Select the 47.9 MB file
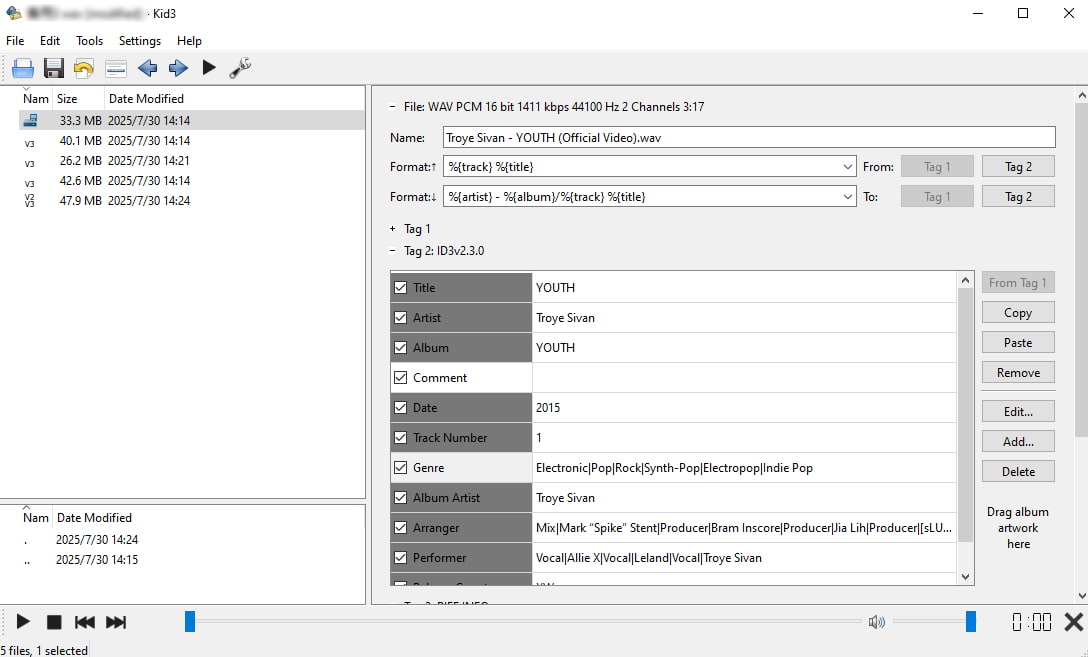This screenshot has height=657, width=1088. point(192,201)
